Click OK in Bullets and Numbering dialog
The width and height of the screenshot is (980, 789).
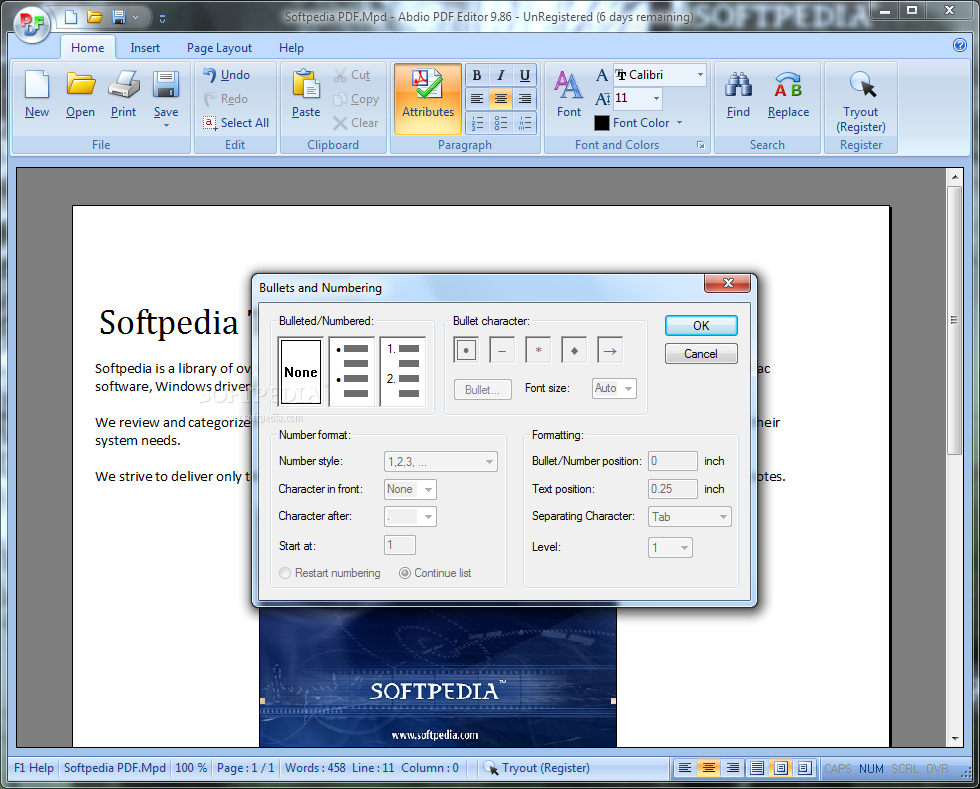tap(701, 326)
